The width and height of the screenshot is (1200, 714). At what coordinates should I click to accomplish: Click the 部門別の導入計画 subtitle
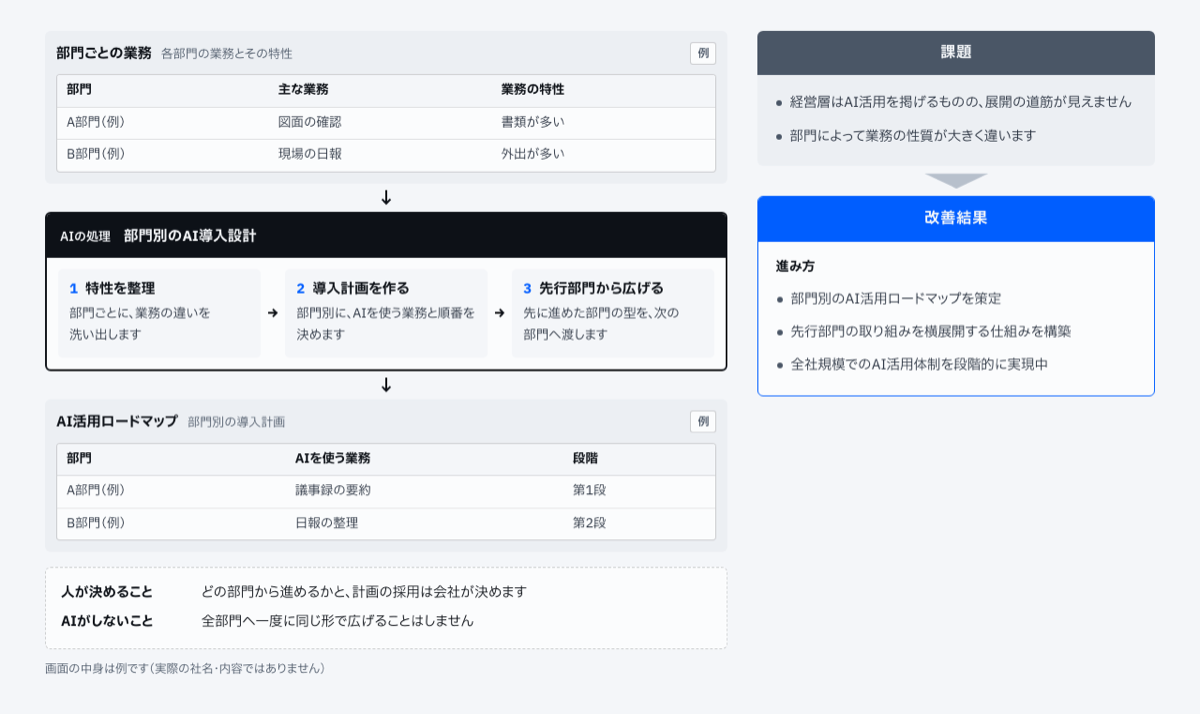(x=236, y=422)
